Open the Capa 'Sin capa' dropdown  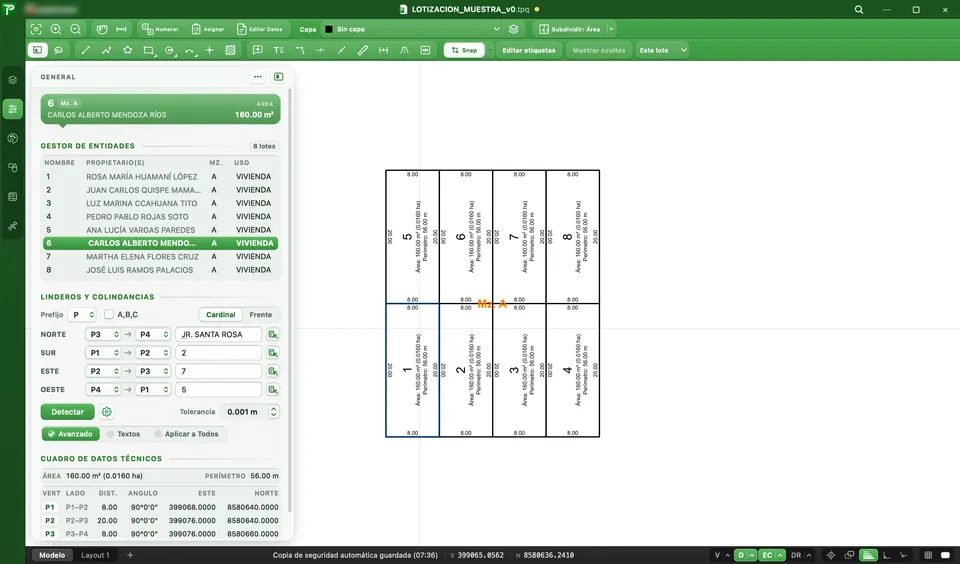412,29
